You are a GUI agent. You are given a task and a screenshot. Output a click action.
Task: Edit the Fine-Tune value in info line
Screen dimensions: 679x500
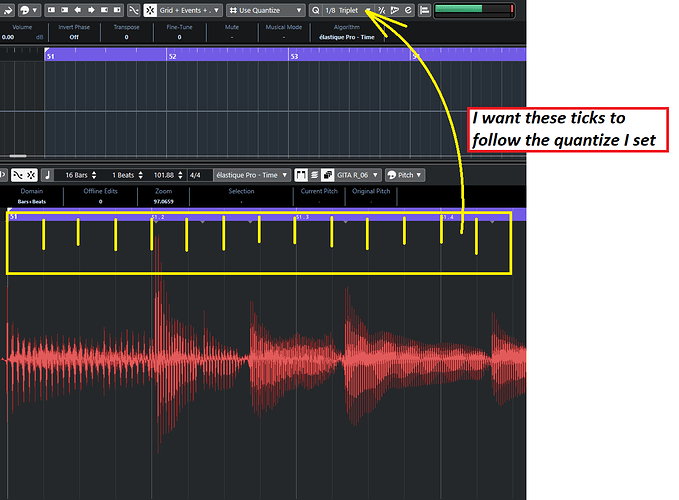point(179,37)
